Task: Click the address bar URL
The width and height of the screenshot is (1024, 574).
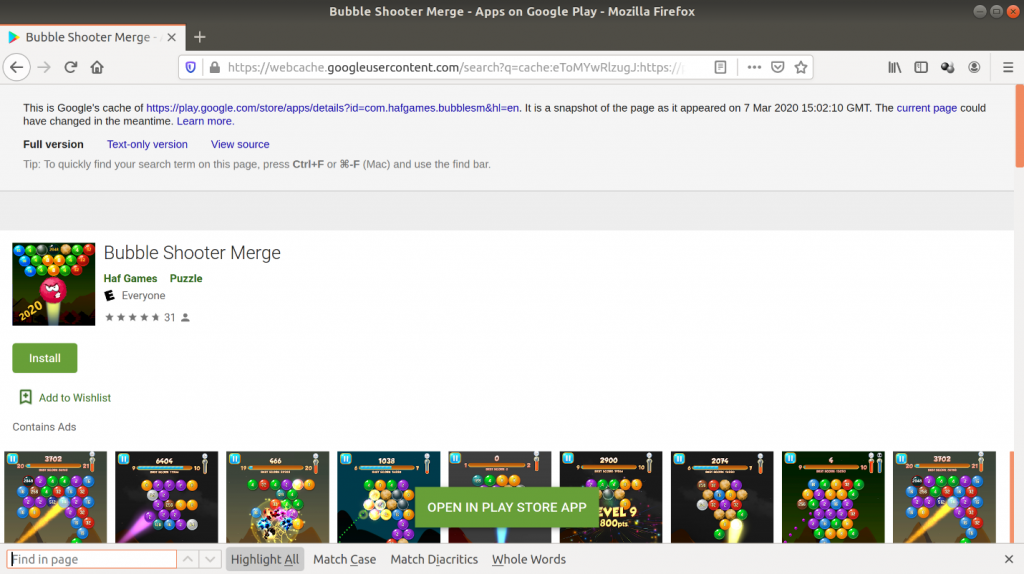Action: coord(457,67)
